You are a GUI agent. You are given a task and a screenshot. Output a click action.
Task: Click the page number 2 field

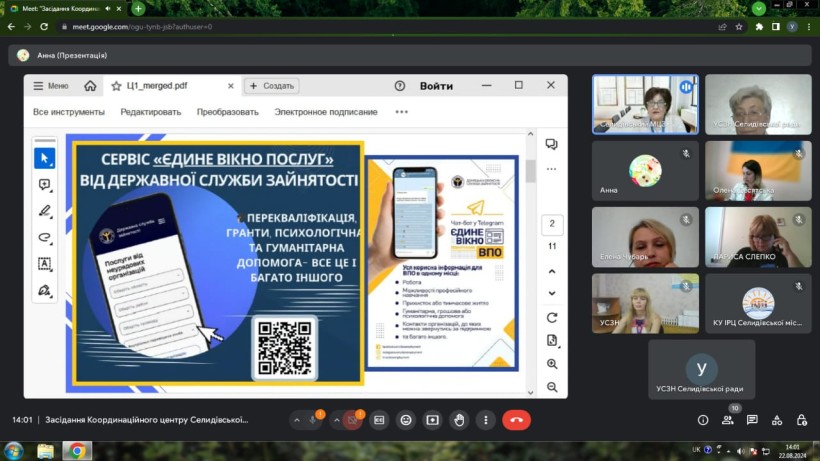[552, 224]
